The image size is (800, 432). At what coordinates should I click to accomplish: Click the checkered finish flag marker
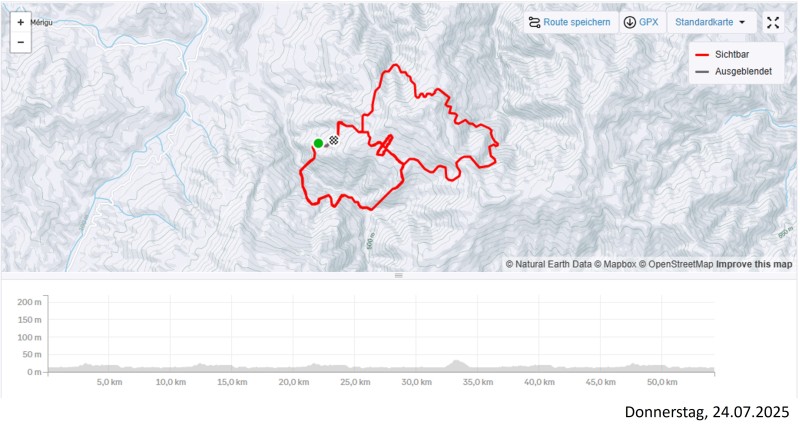334,140
